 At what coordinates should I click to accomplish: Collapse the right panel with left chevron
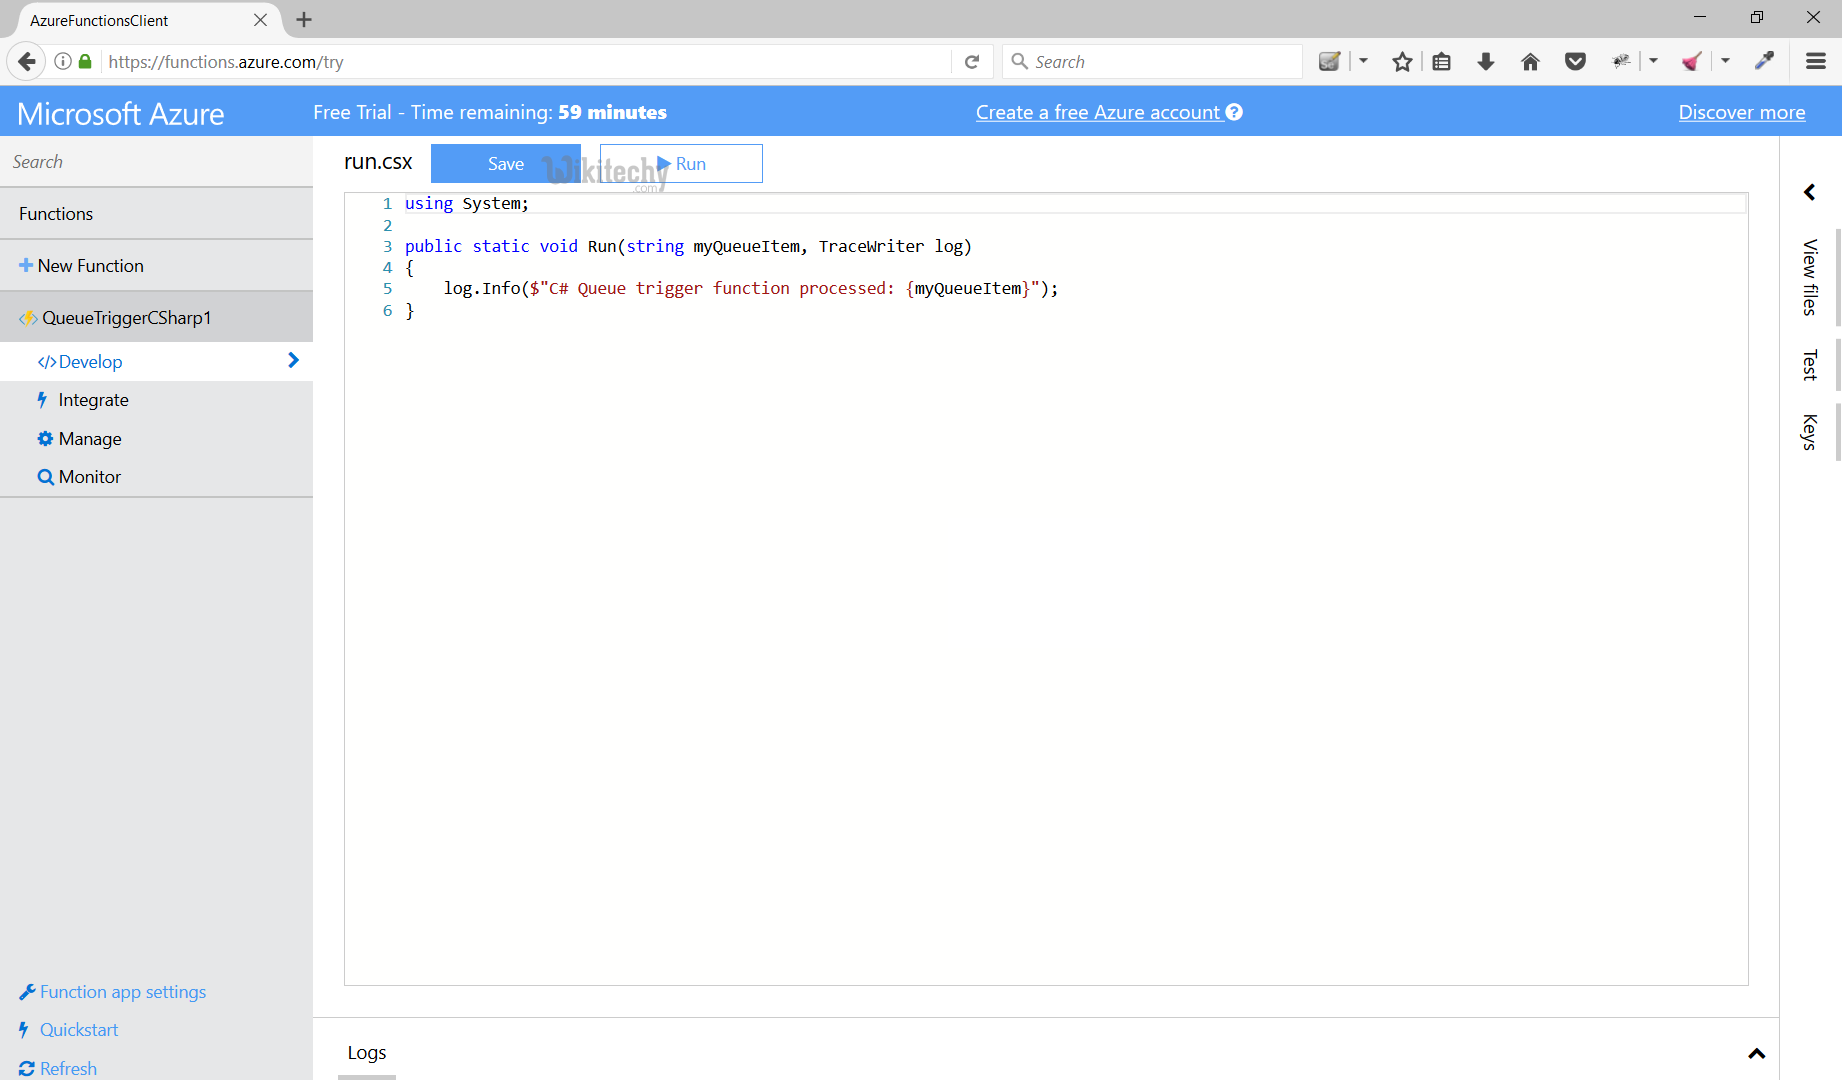click(1809, 192)
